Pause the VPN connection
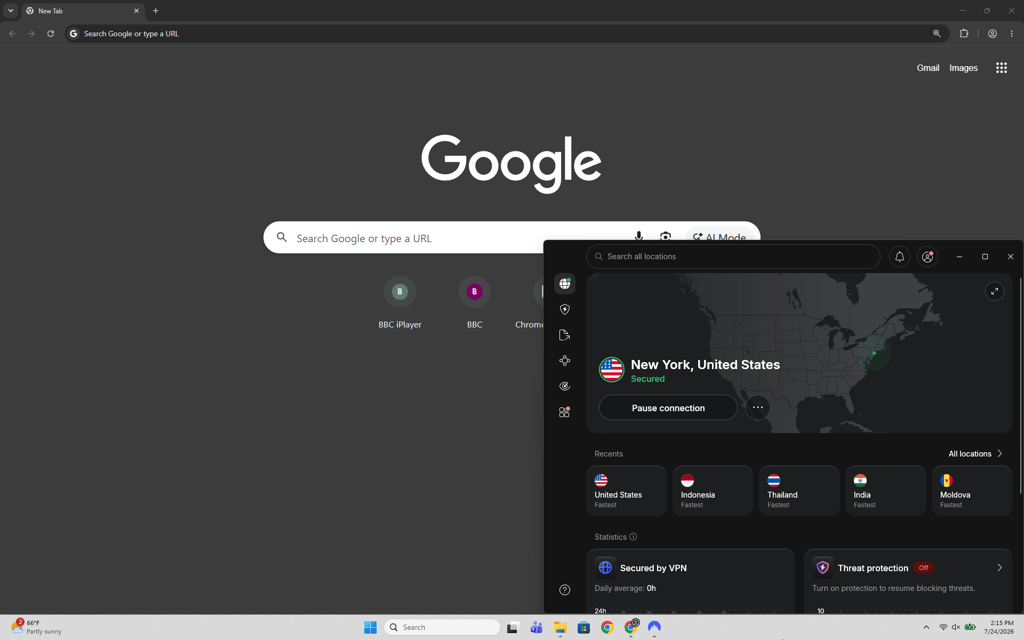Viewport: 1024px width, 640px height. point(668,408)
